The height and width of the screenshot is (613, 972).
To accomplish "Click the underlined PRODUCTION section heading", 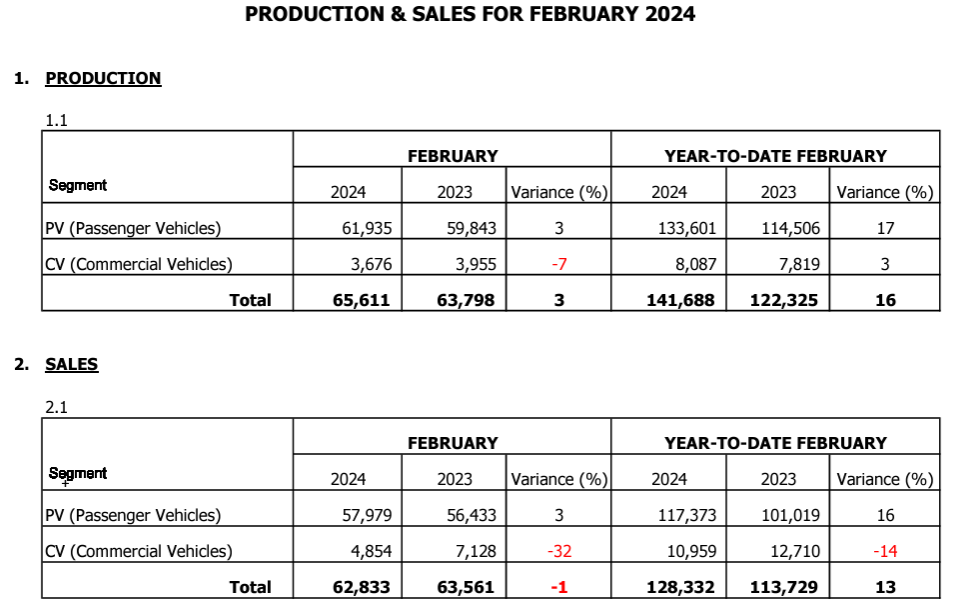I will pos(103,78).
